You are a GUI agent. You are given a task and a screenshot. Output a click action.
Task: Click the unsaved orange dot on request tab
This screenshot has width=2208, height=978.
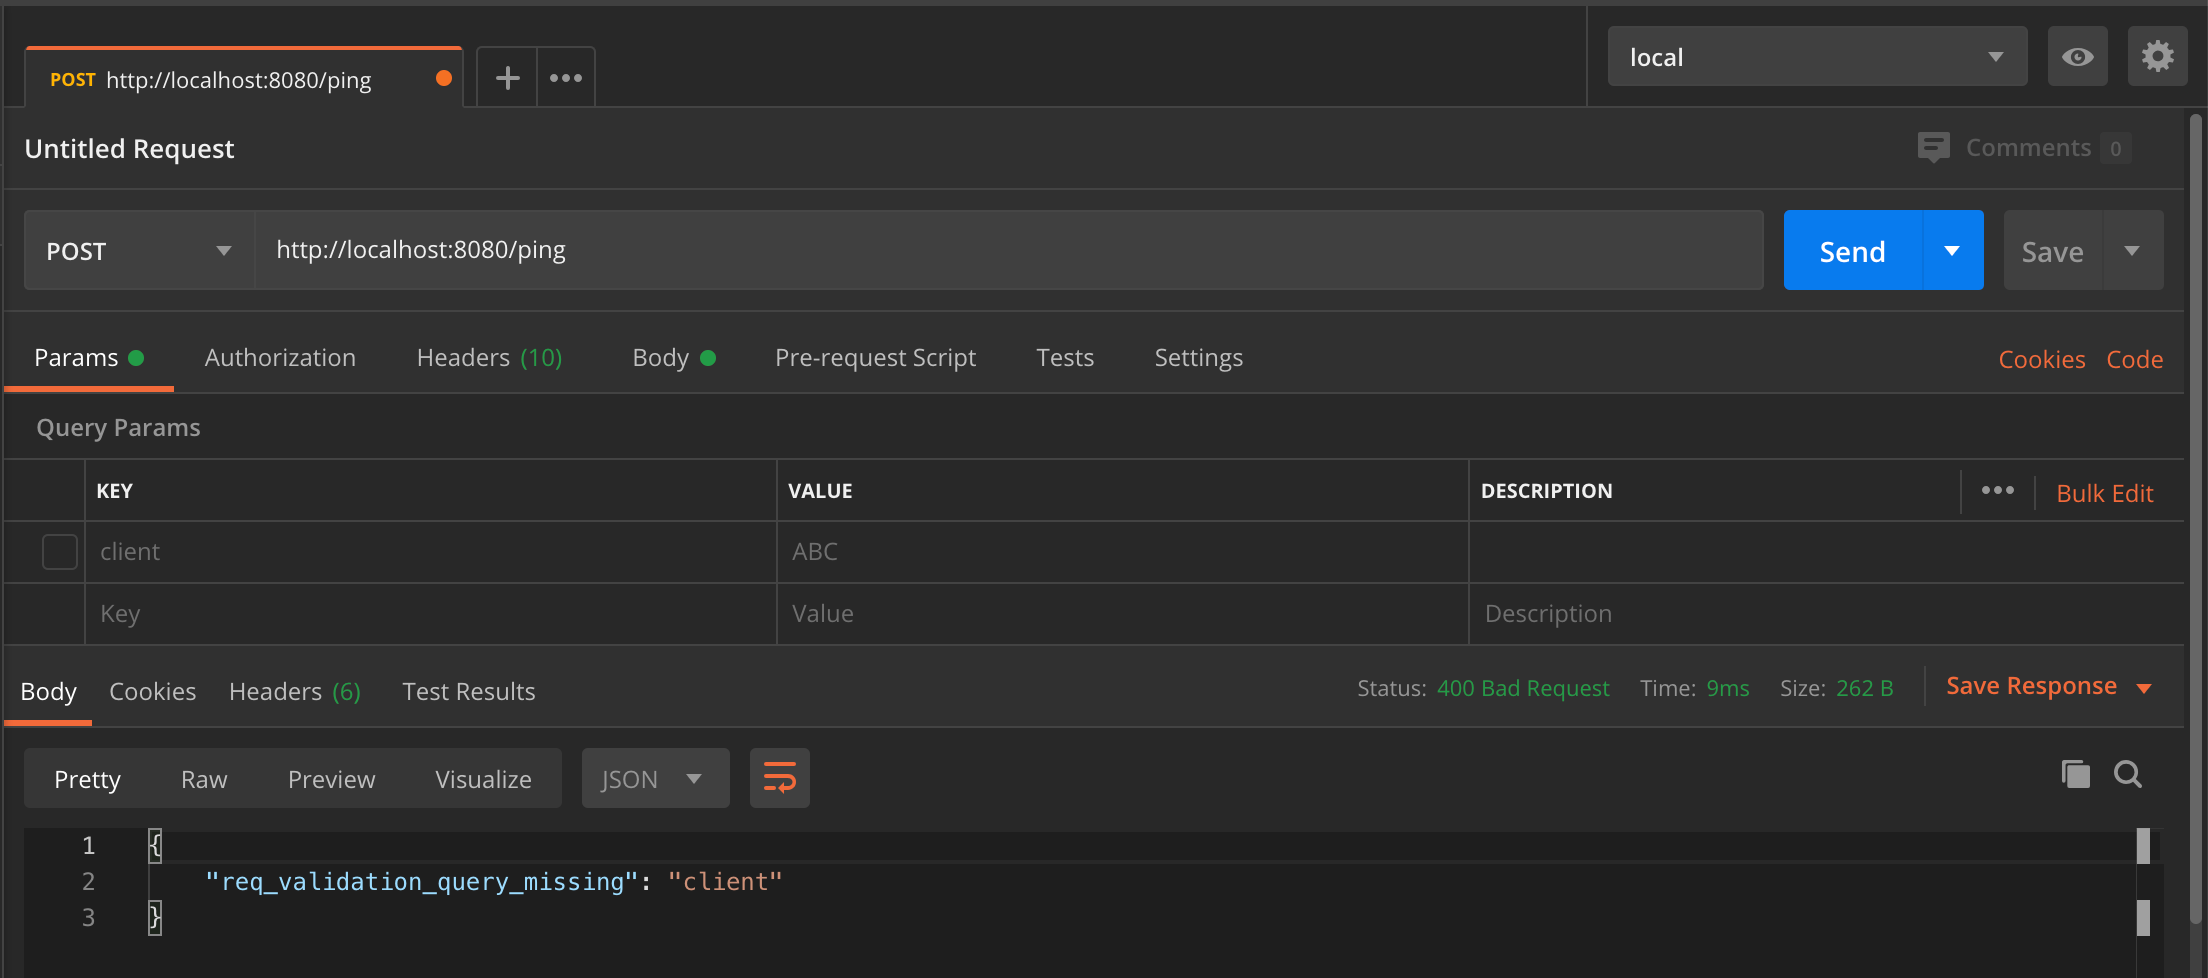(444, 79)
